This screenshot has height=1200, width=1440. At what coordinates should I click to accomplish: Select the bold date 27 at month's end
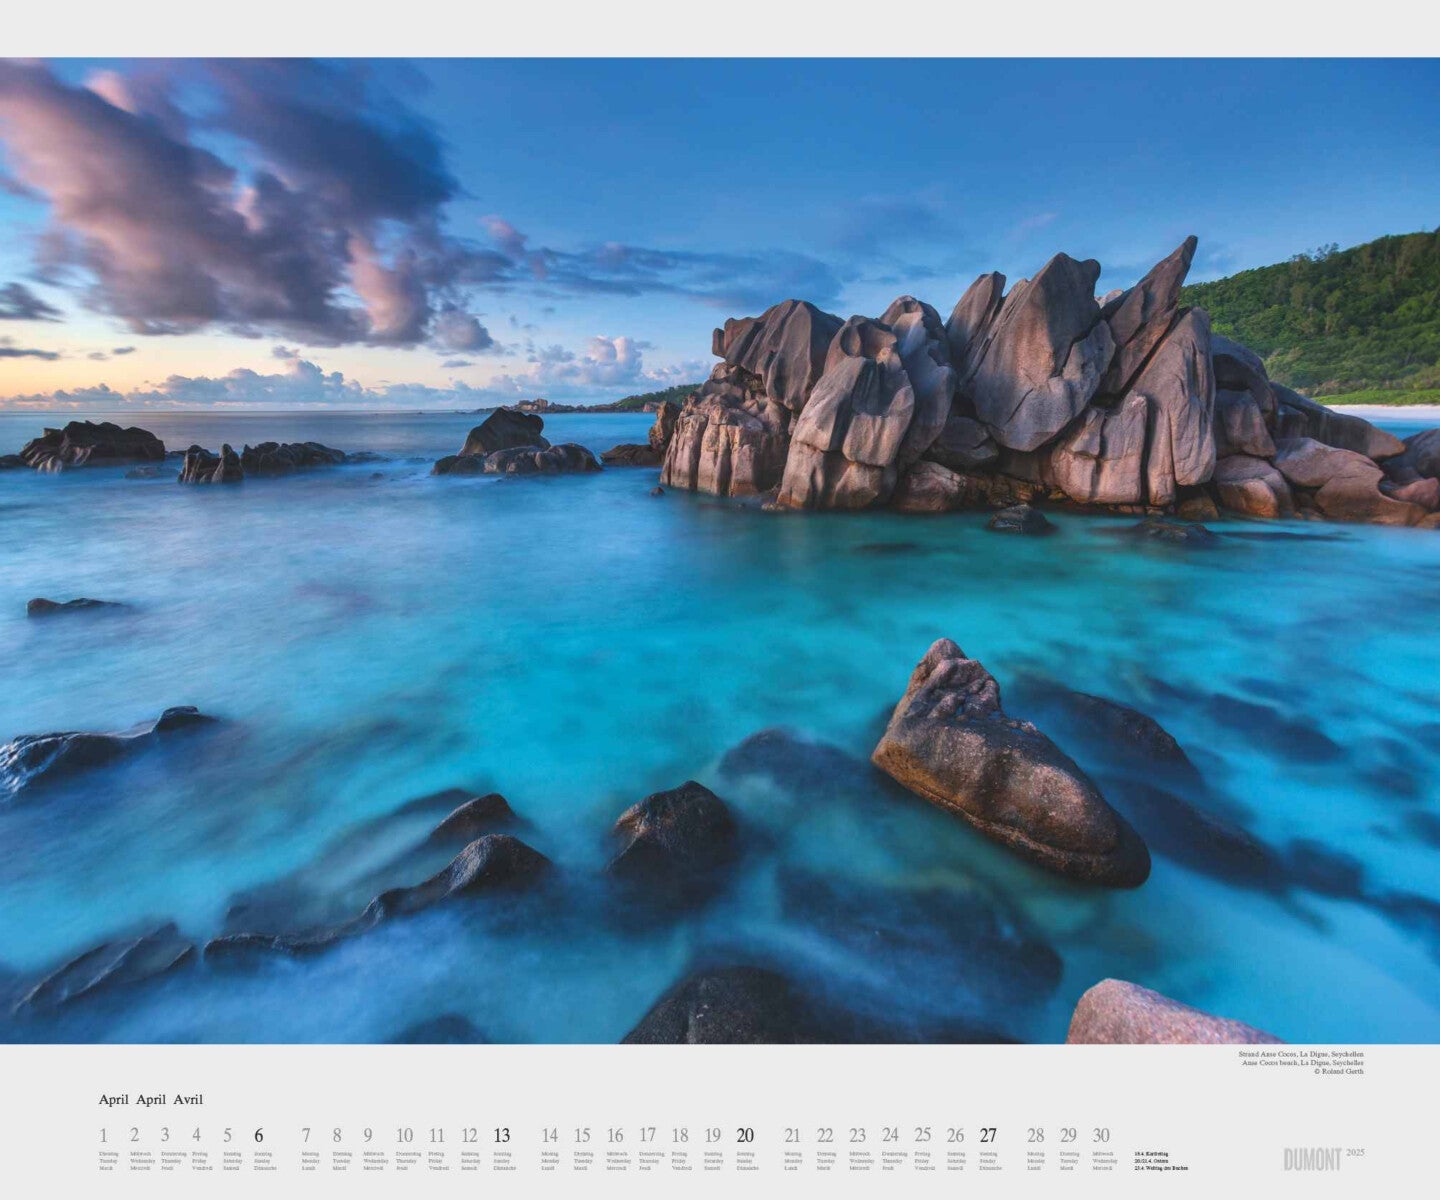[x=989, y=1135]
